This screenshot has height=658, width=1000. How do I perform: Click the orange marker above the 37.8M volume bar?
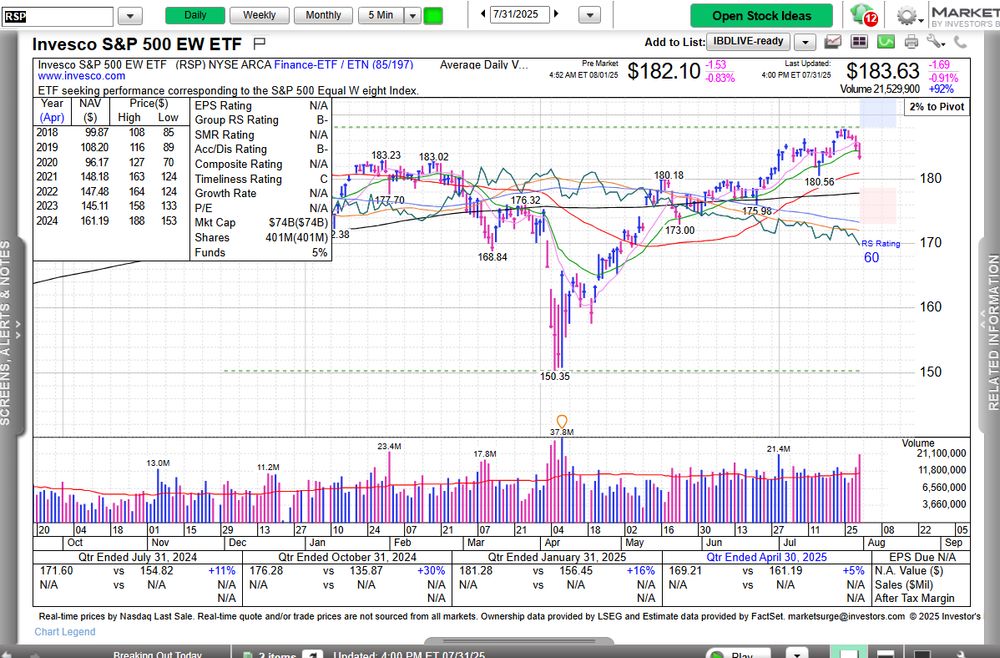point(562,421)
